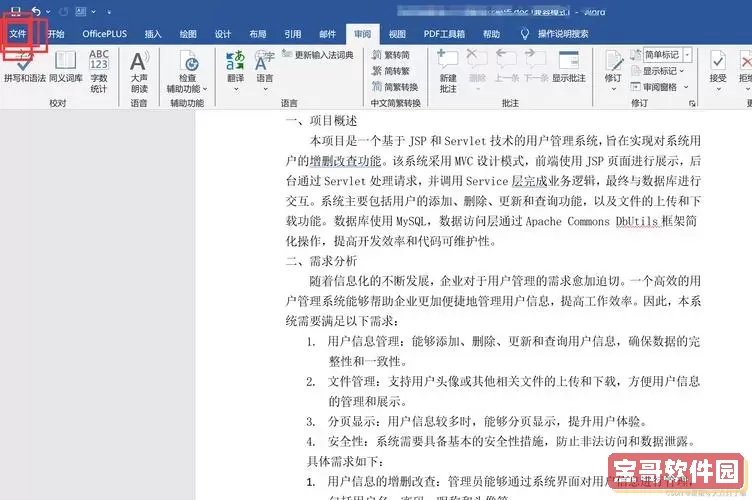The width and height of the screenshot is (752, 500).
Task: Click the heading 一、项目概述
Action: pos(321,120)
